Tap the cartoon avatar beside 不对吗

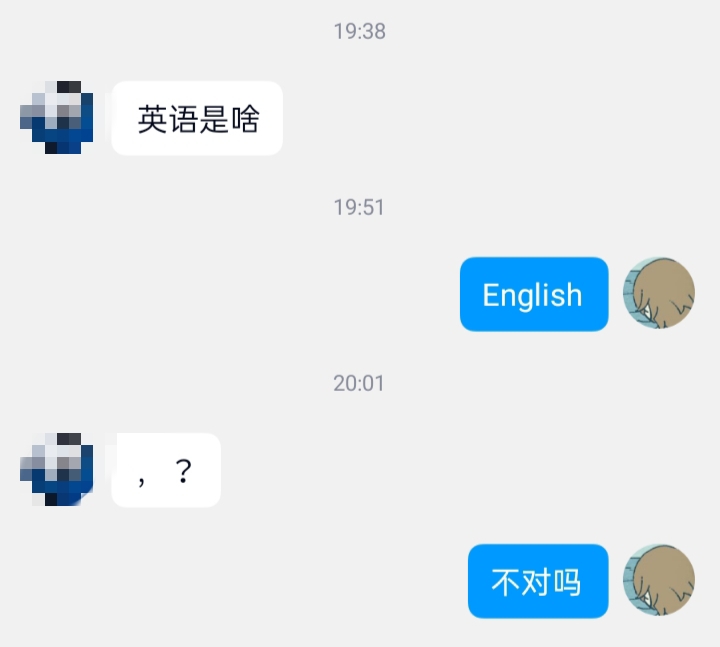pyautogui.click(x=659, y=580)
